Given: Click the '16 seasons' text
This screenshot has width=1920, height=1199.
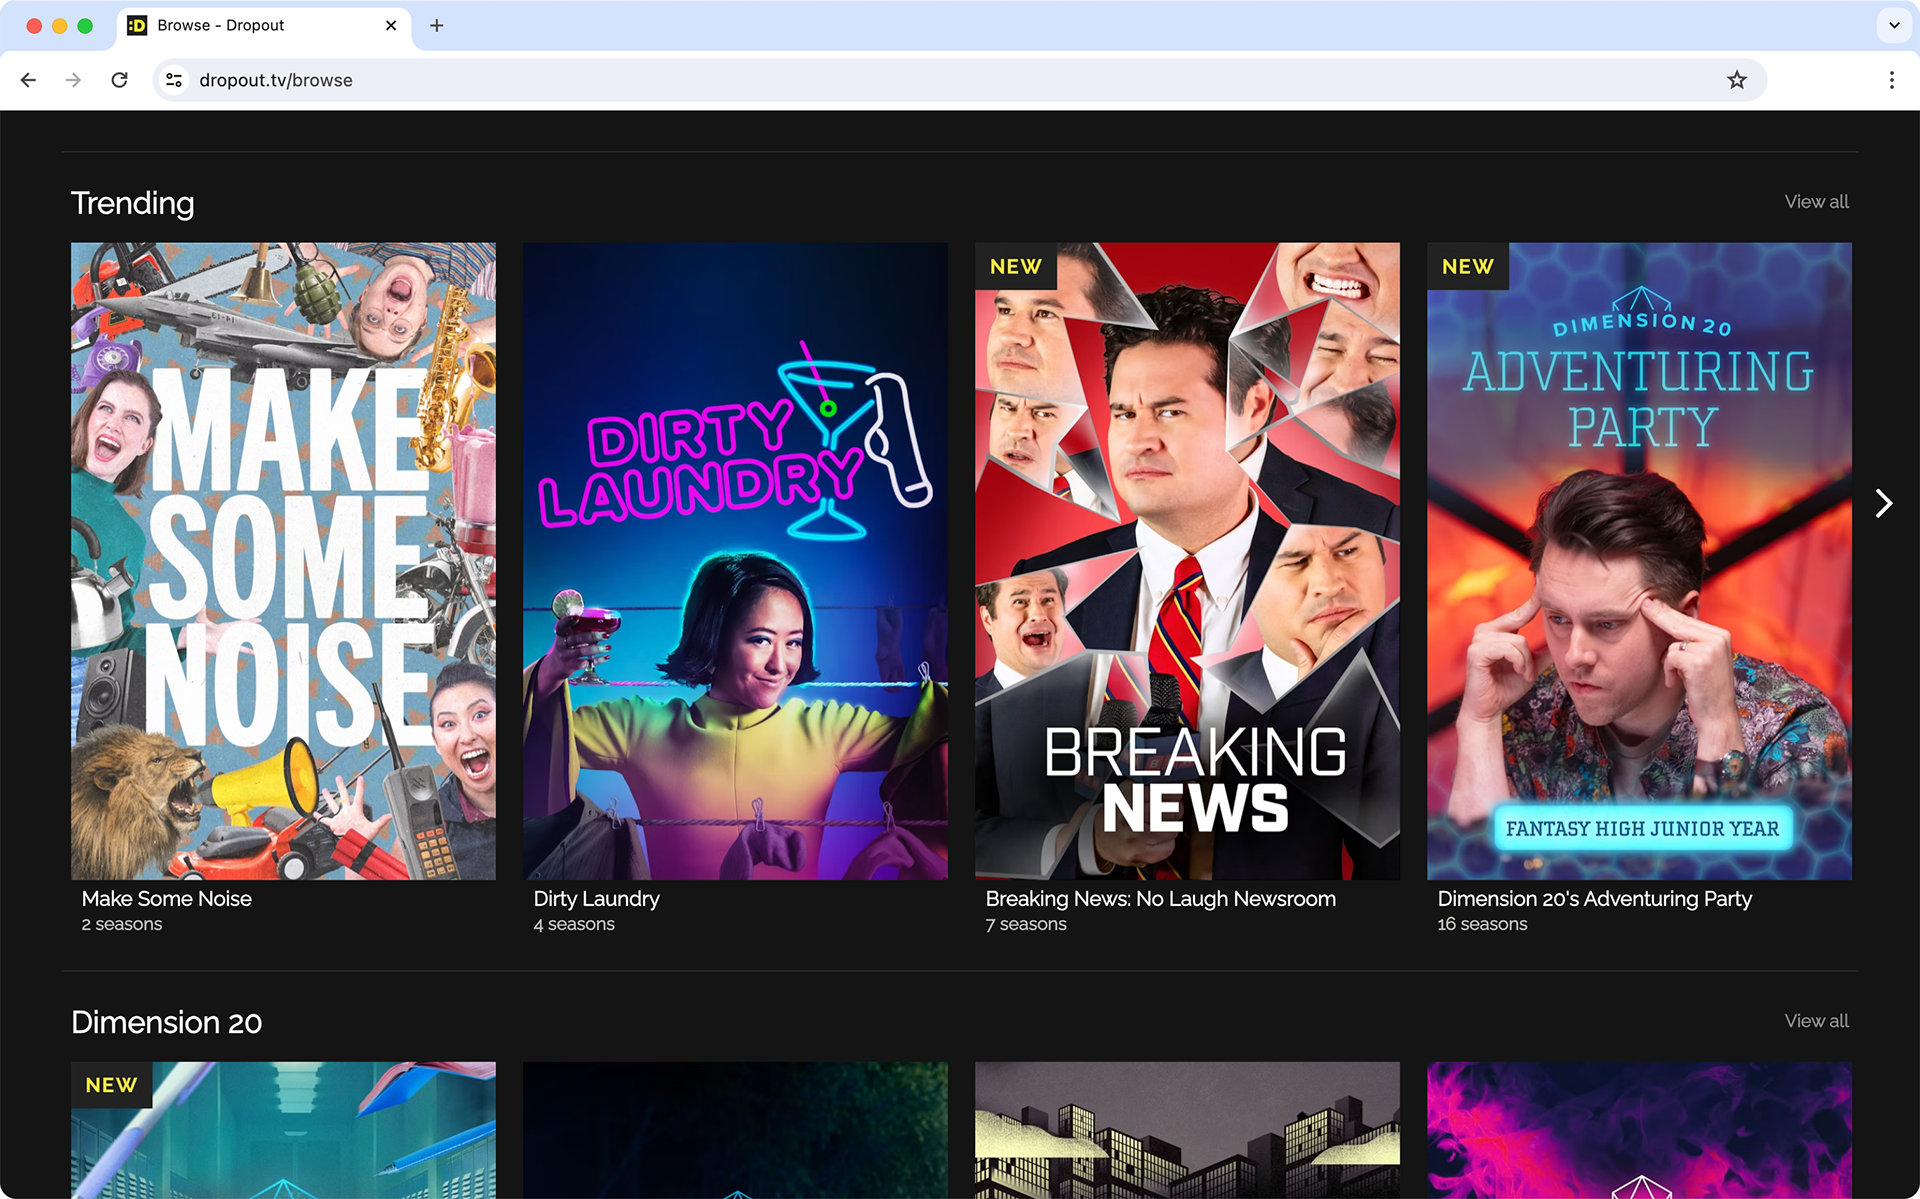Looking at the screenshot, I should 1482,925.
